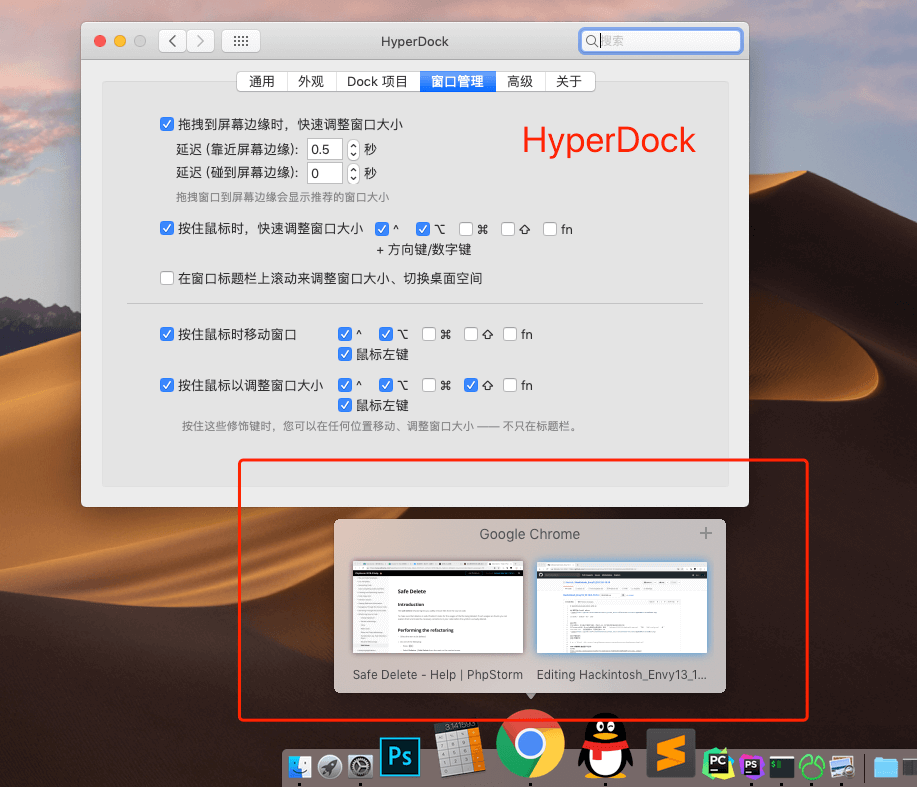
Task: Go back with toolbar back arrow
Action: click(x=174, y=41)
